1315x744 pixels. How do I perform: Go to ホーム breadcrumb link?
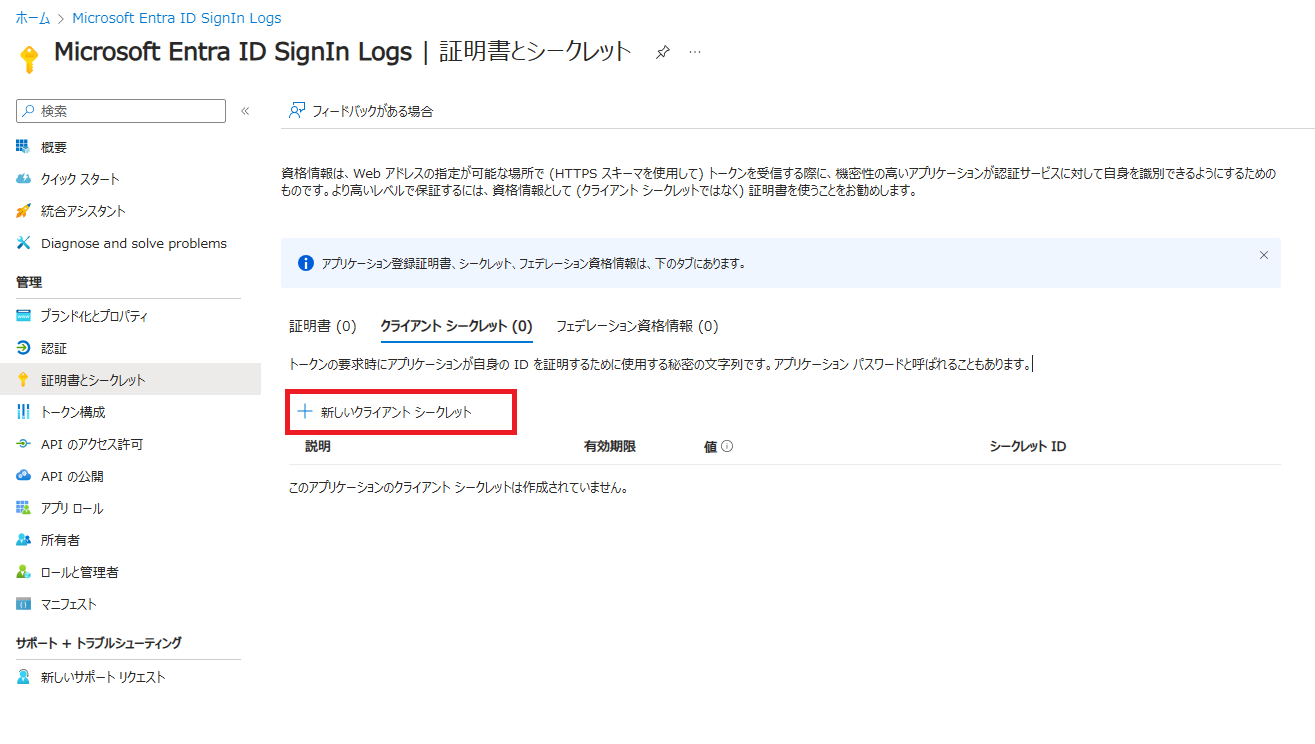(x=33, y=18)
